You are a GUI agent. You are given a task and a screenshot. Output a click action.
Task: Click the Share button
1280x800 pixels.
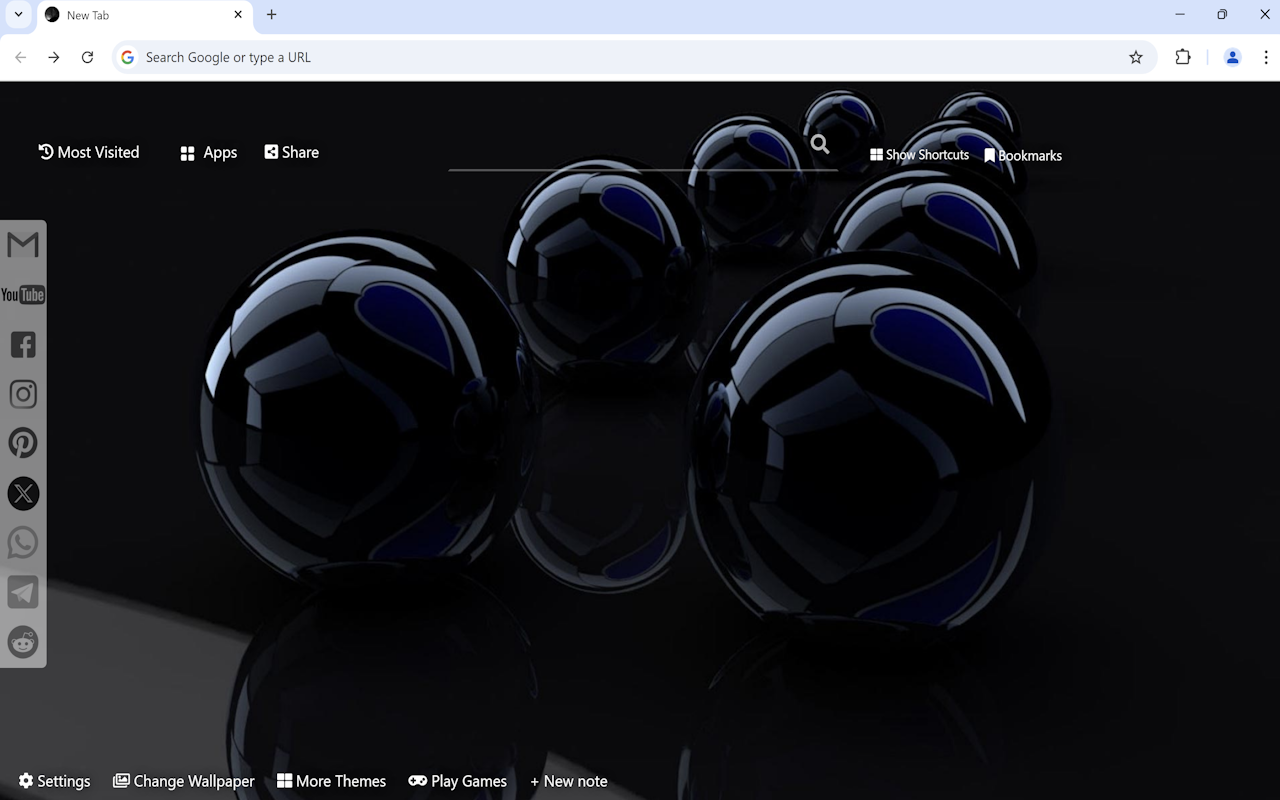coord(292,152)
